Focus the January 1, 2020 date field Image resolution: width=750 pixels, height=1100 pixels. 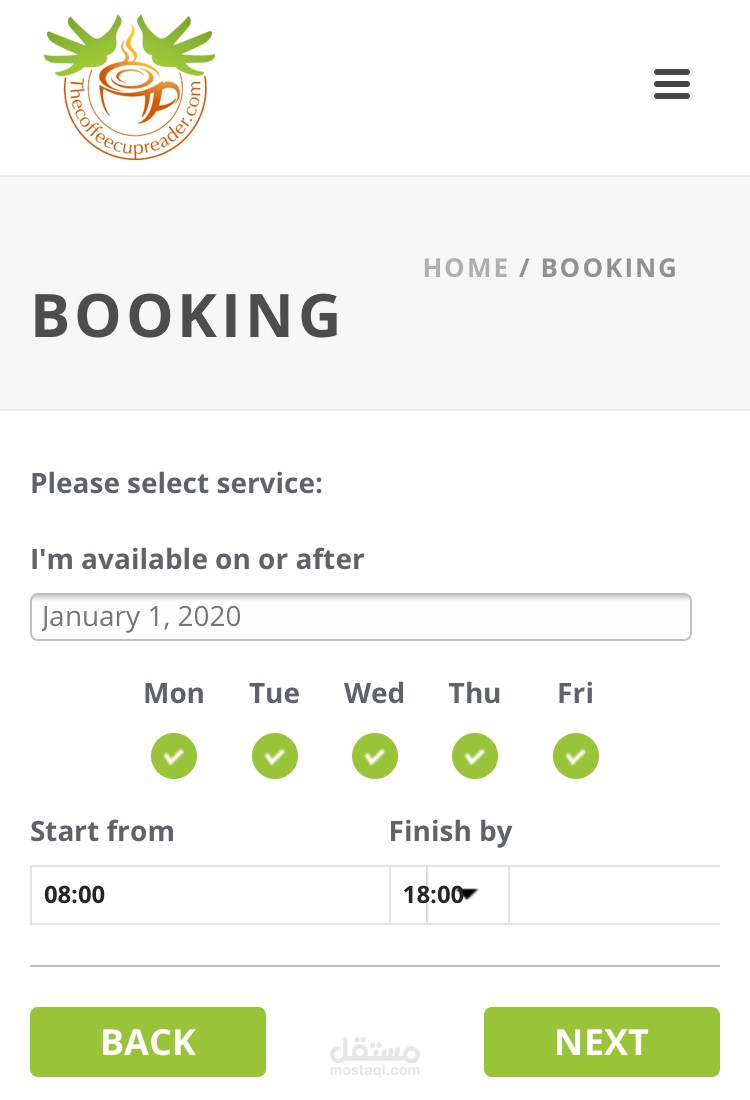[361, 617]
